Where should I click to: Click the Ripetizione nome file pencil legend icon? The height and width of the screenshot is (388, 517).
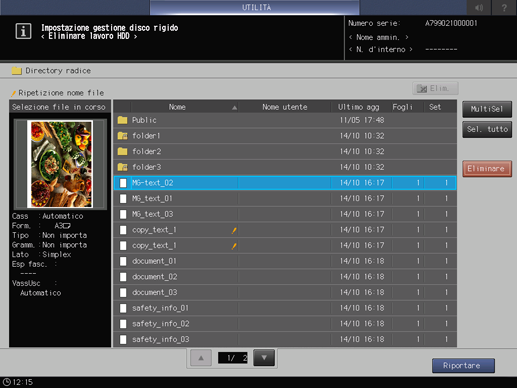click(14, 93)
